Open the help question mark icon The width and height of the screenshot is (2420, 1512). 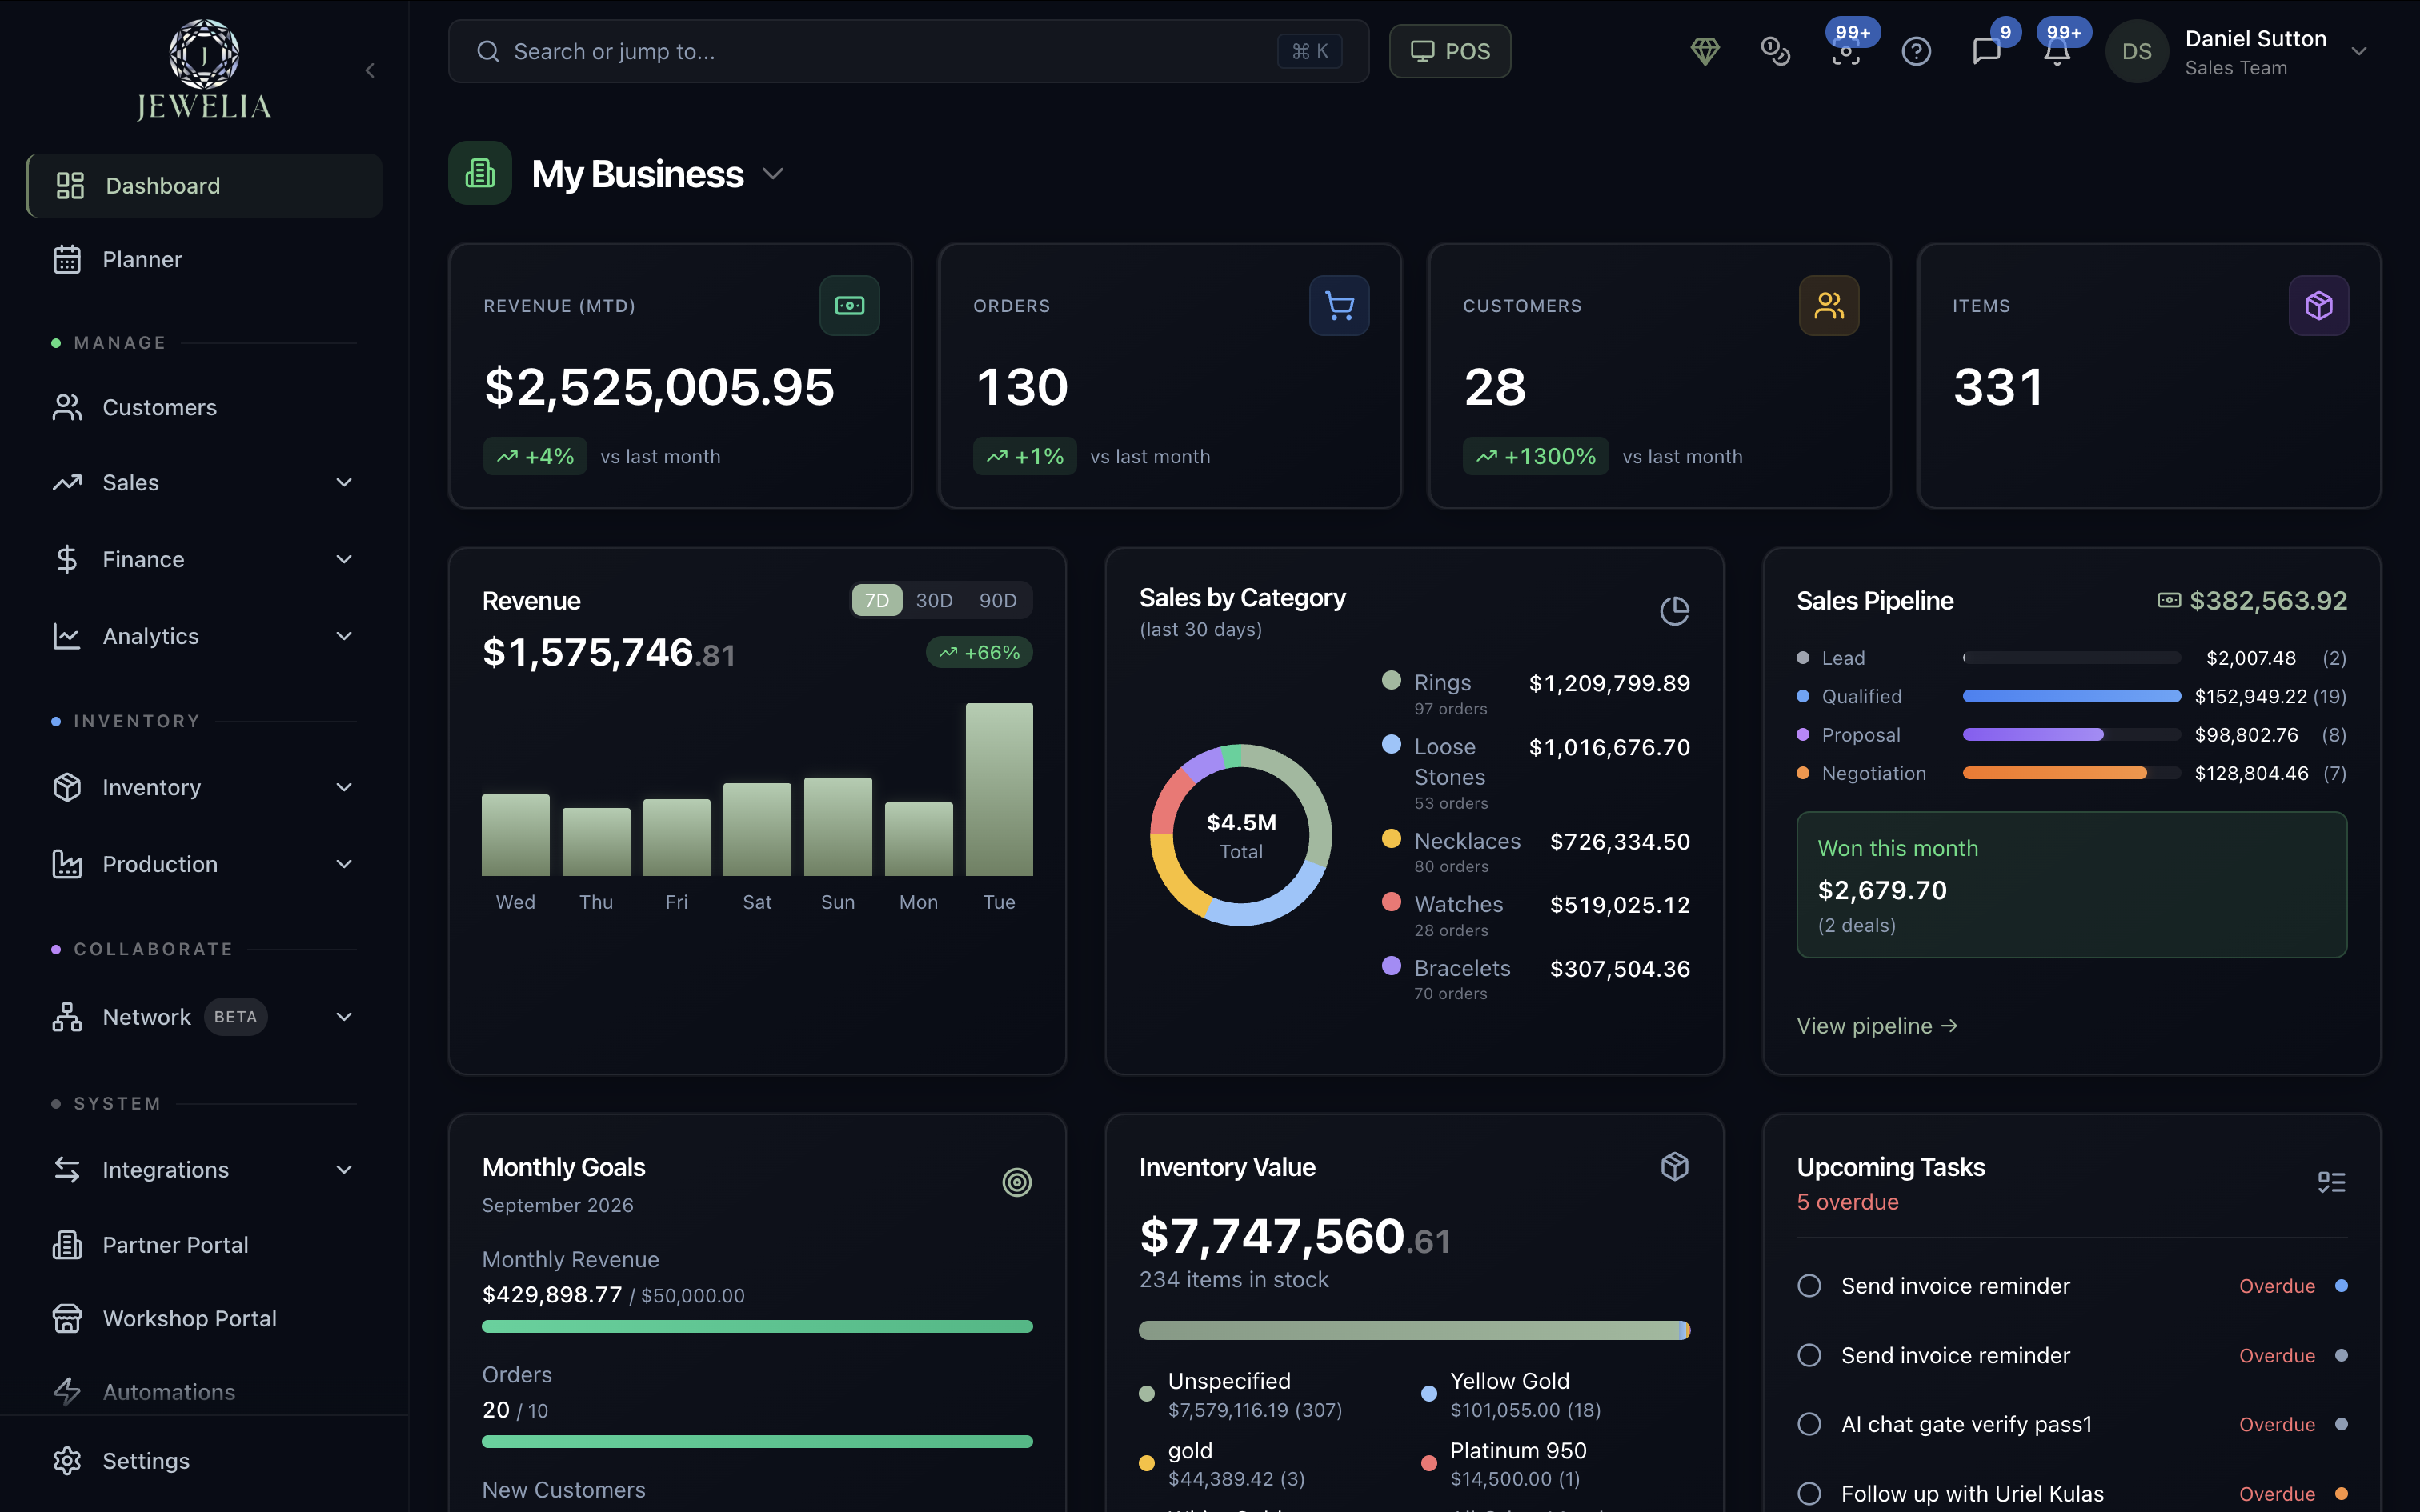click(x=1916, y=51)
